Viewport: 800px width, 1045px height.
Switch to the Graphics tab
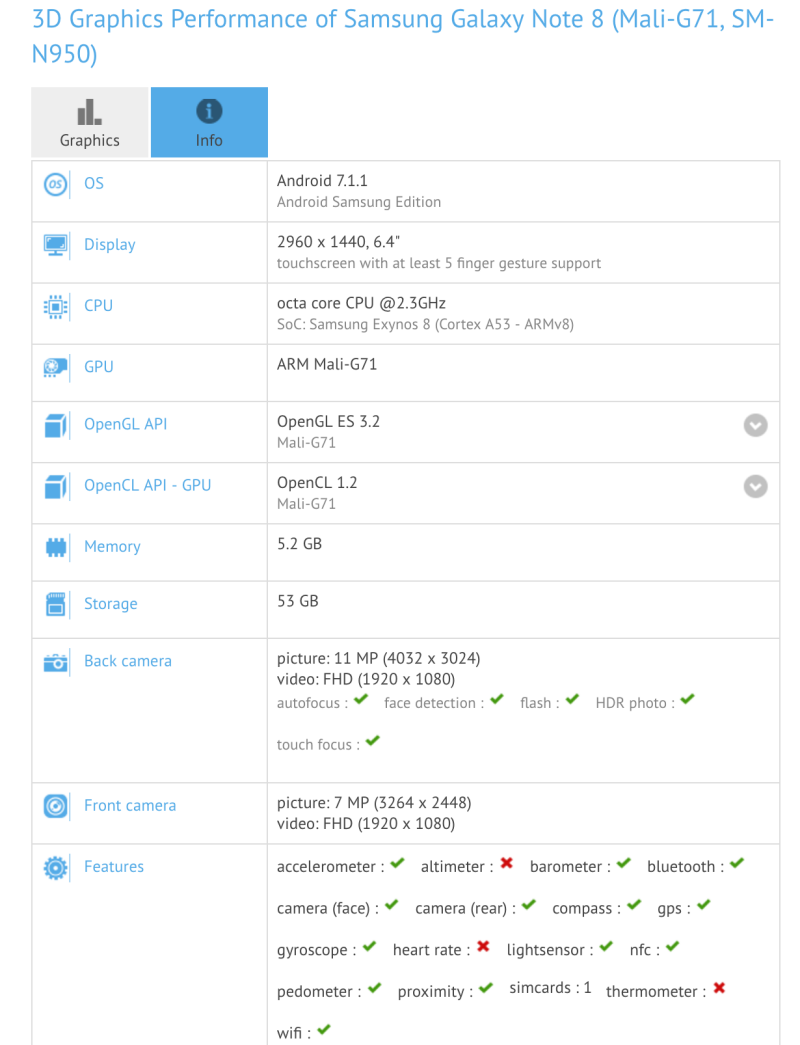90,122
